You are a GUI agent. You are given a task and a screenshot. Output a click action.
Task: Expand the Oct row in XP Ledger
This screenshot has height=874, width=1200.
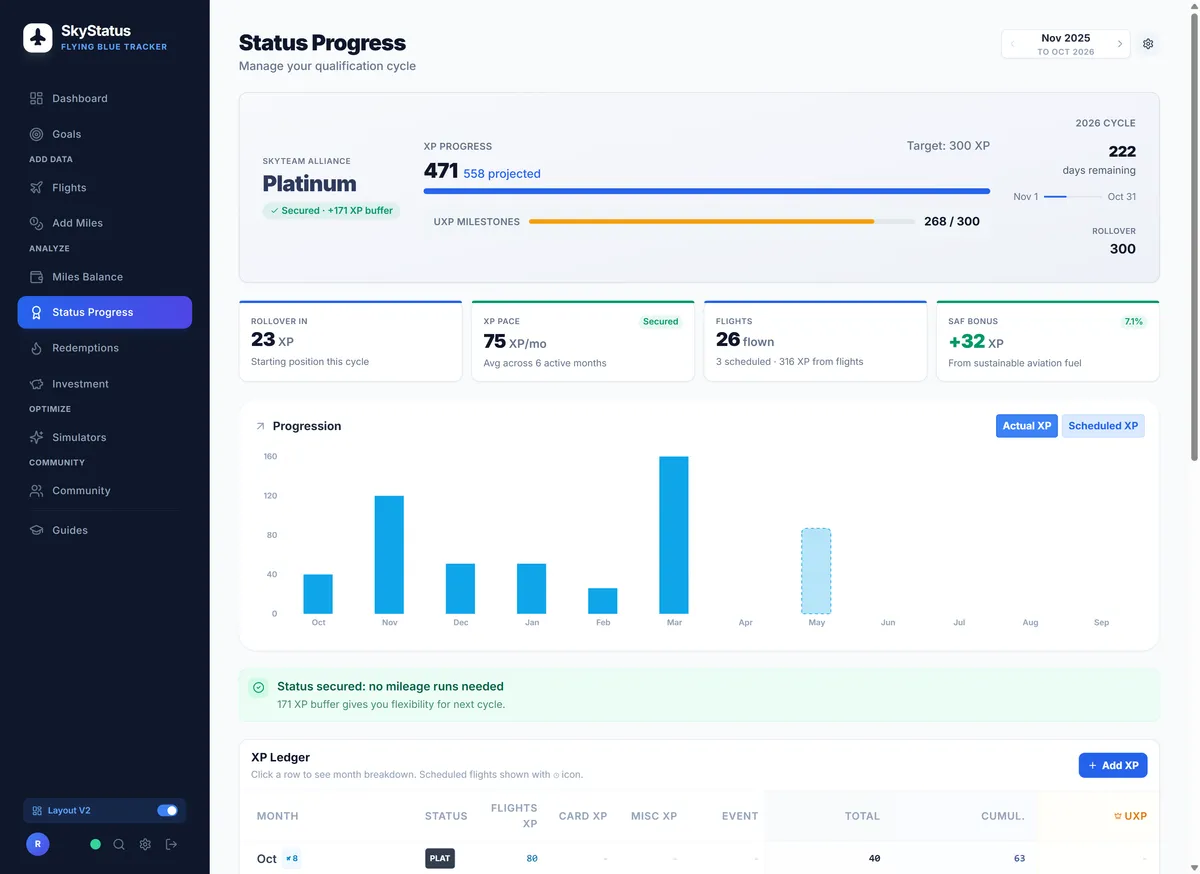tap(266, 858)
